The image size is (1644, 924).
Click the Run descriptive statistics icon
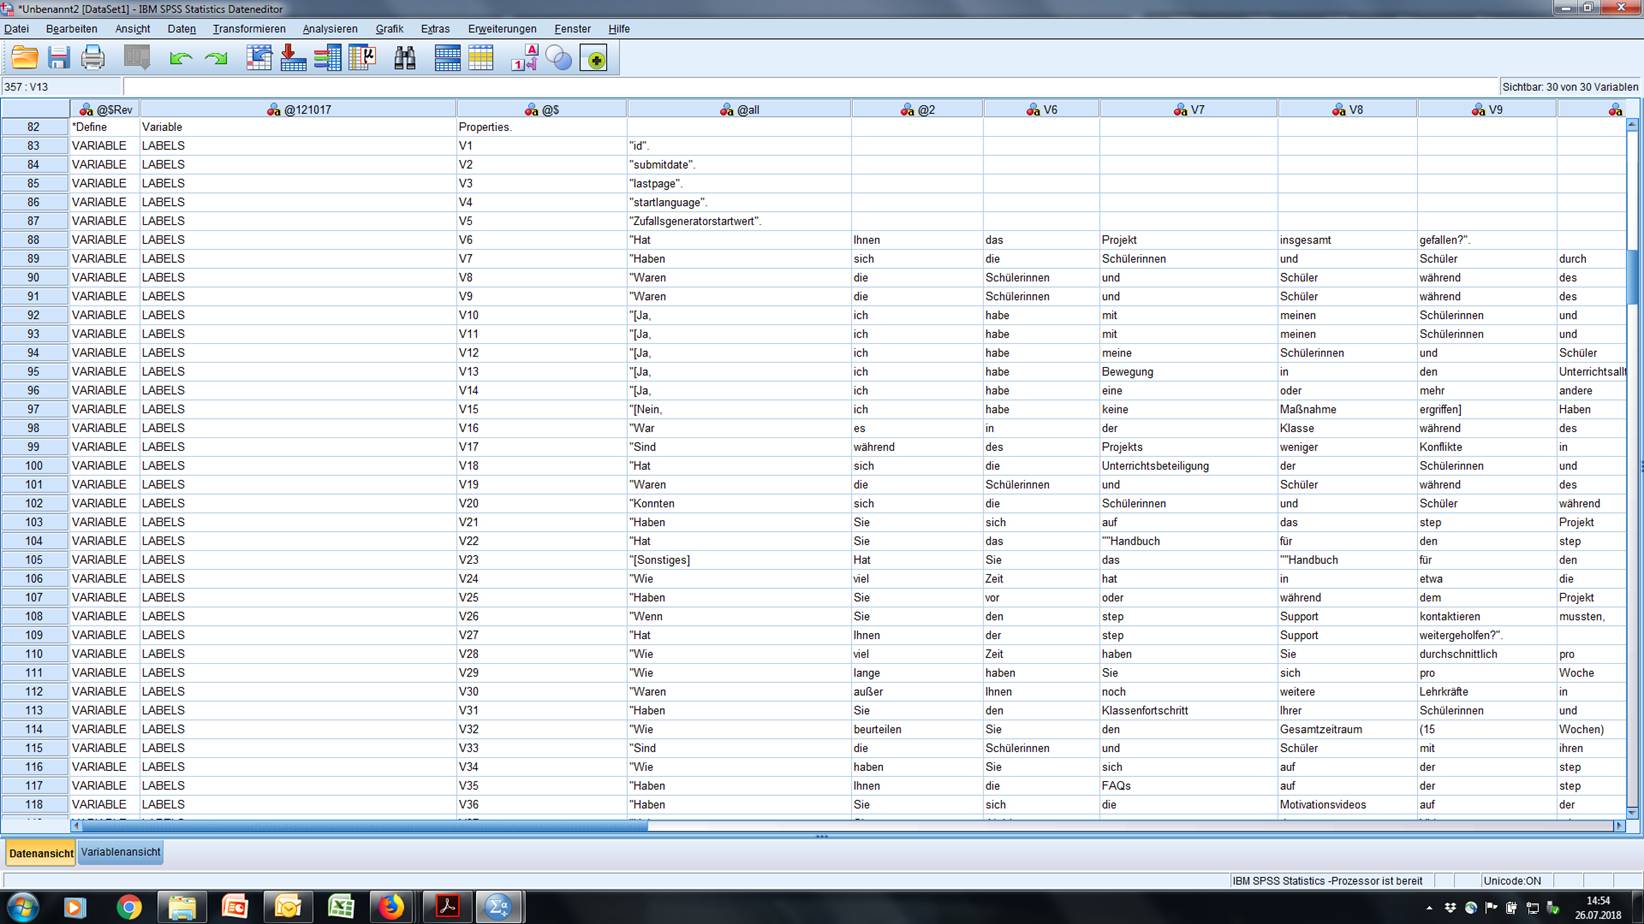362,58
